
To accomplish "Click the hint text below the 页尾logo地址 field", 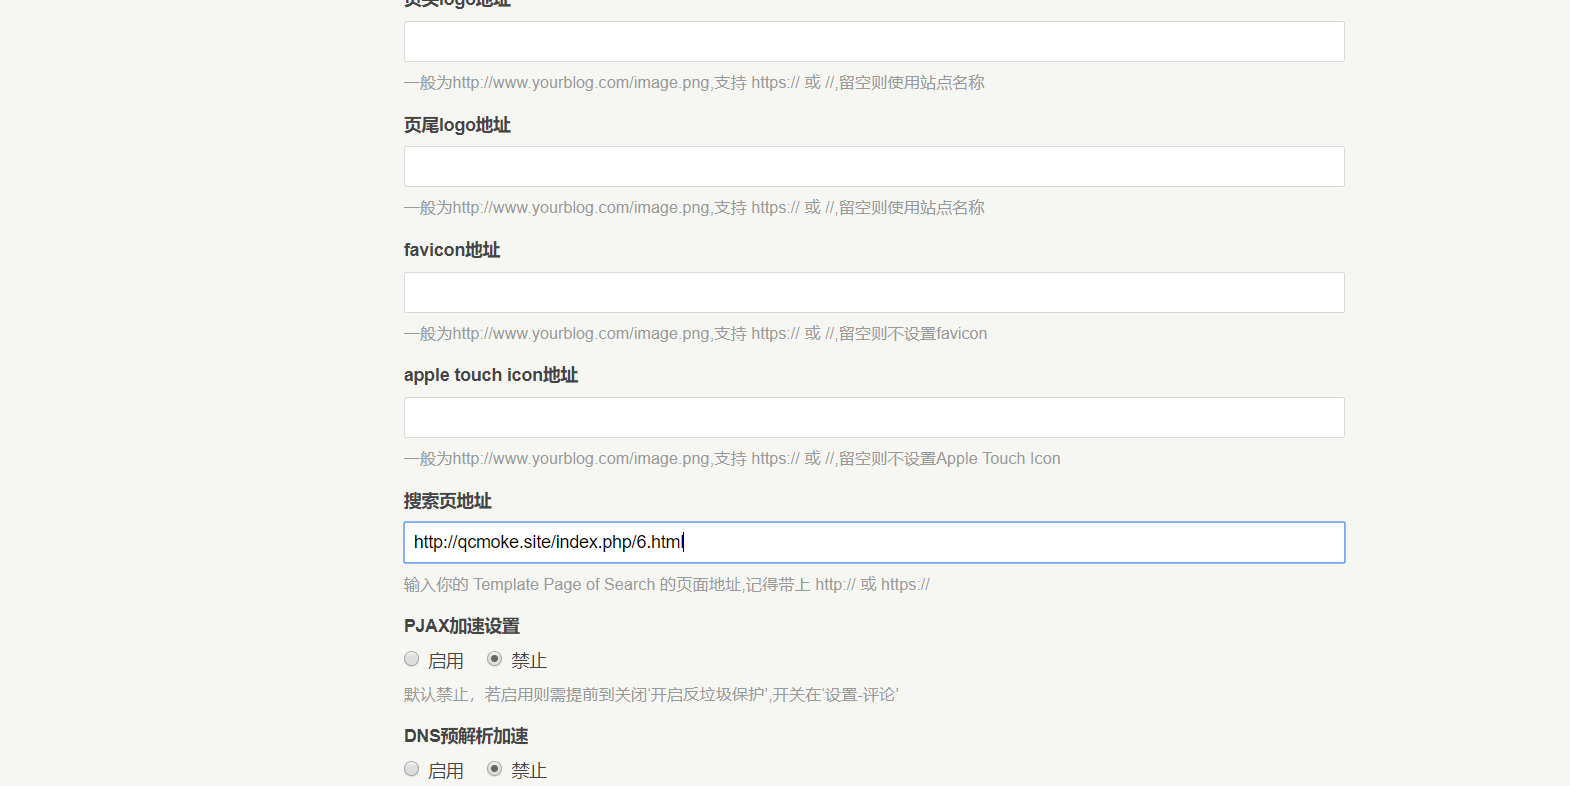I will [694, 208].
